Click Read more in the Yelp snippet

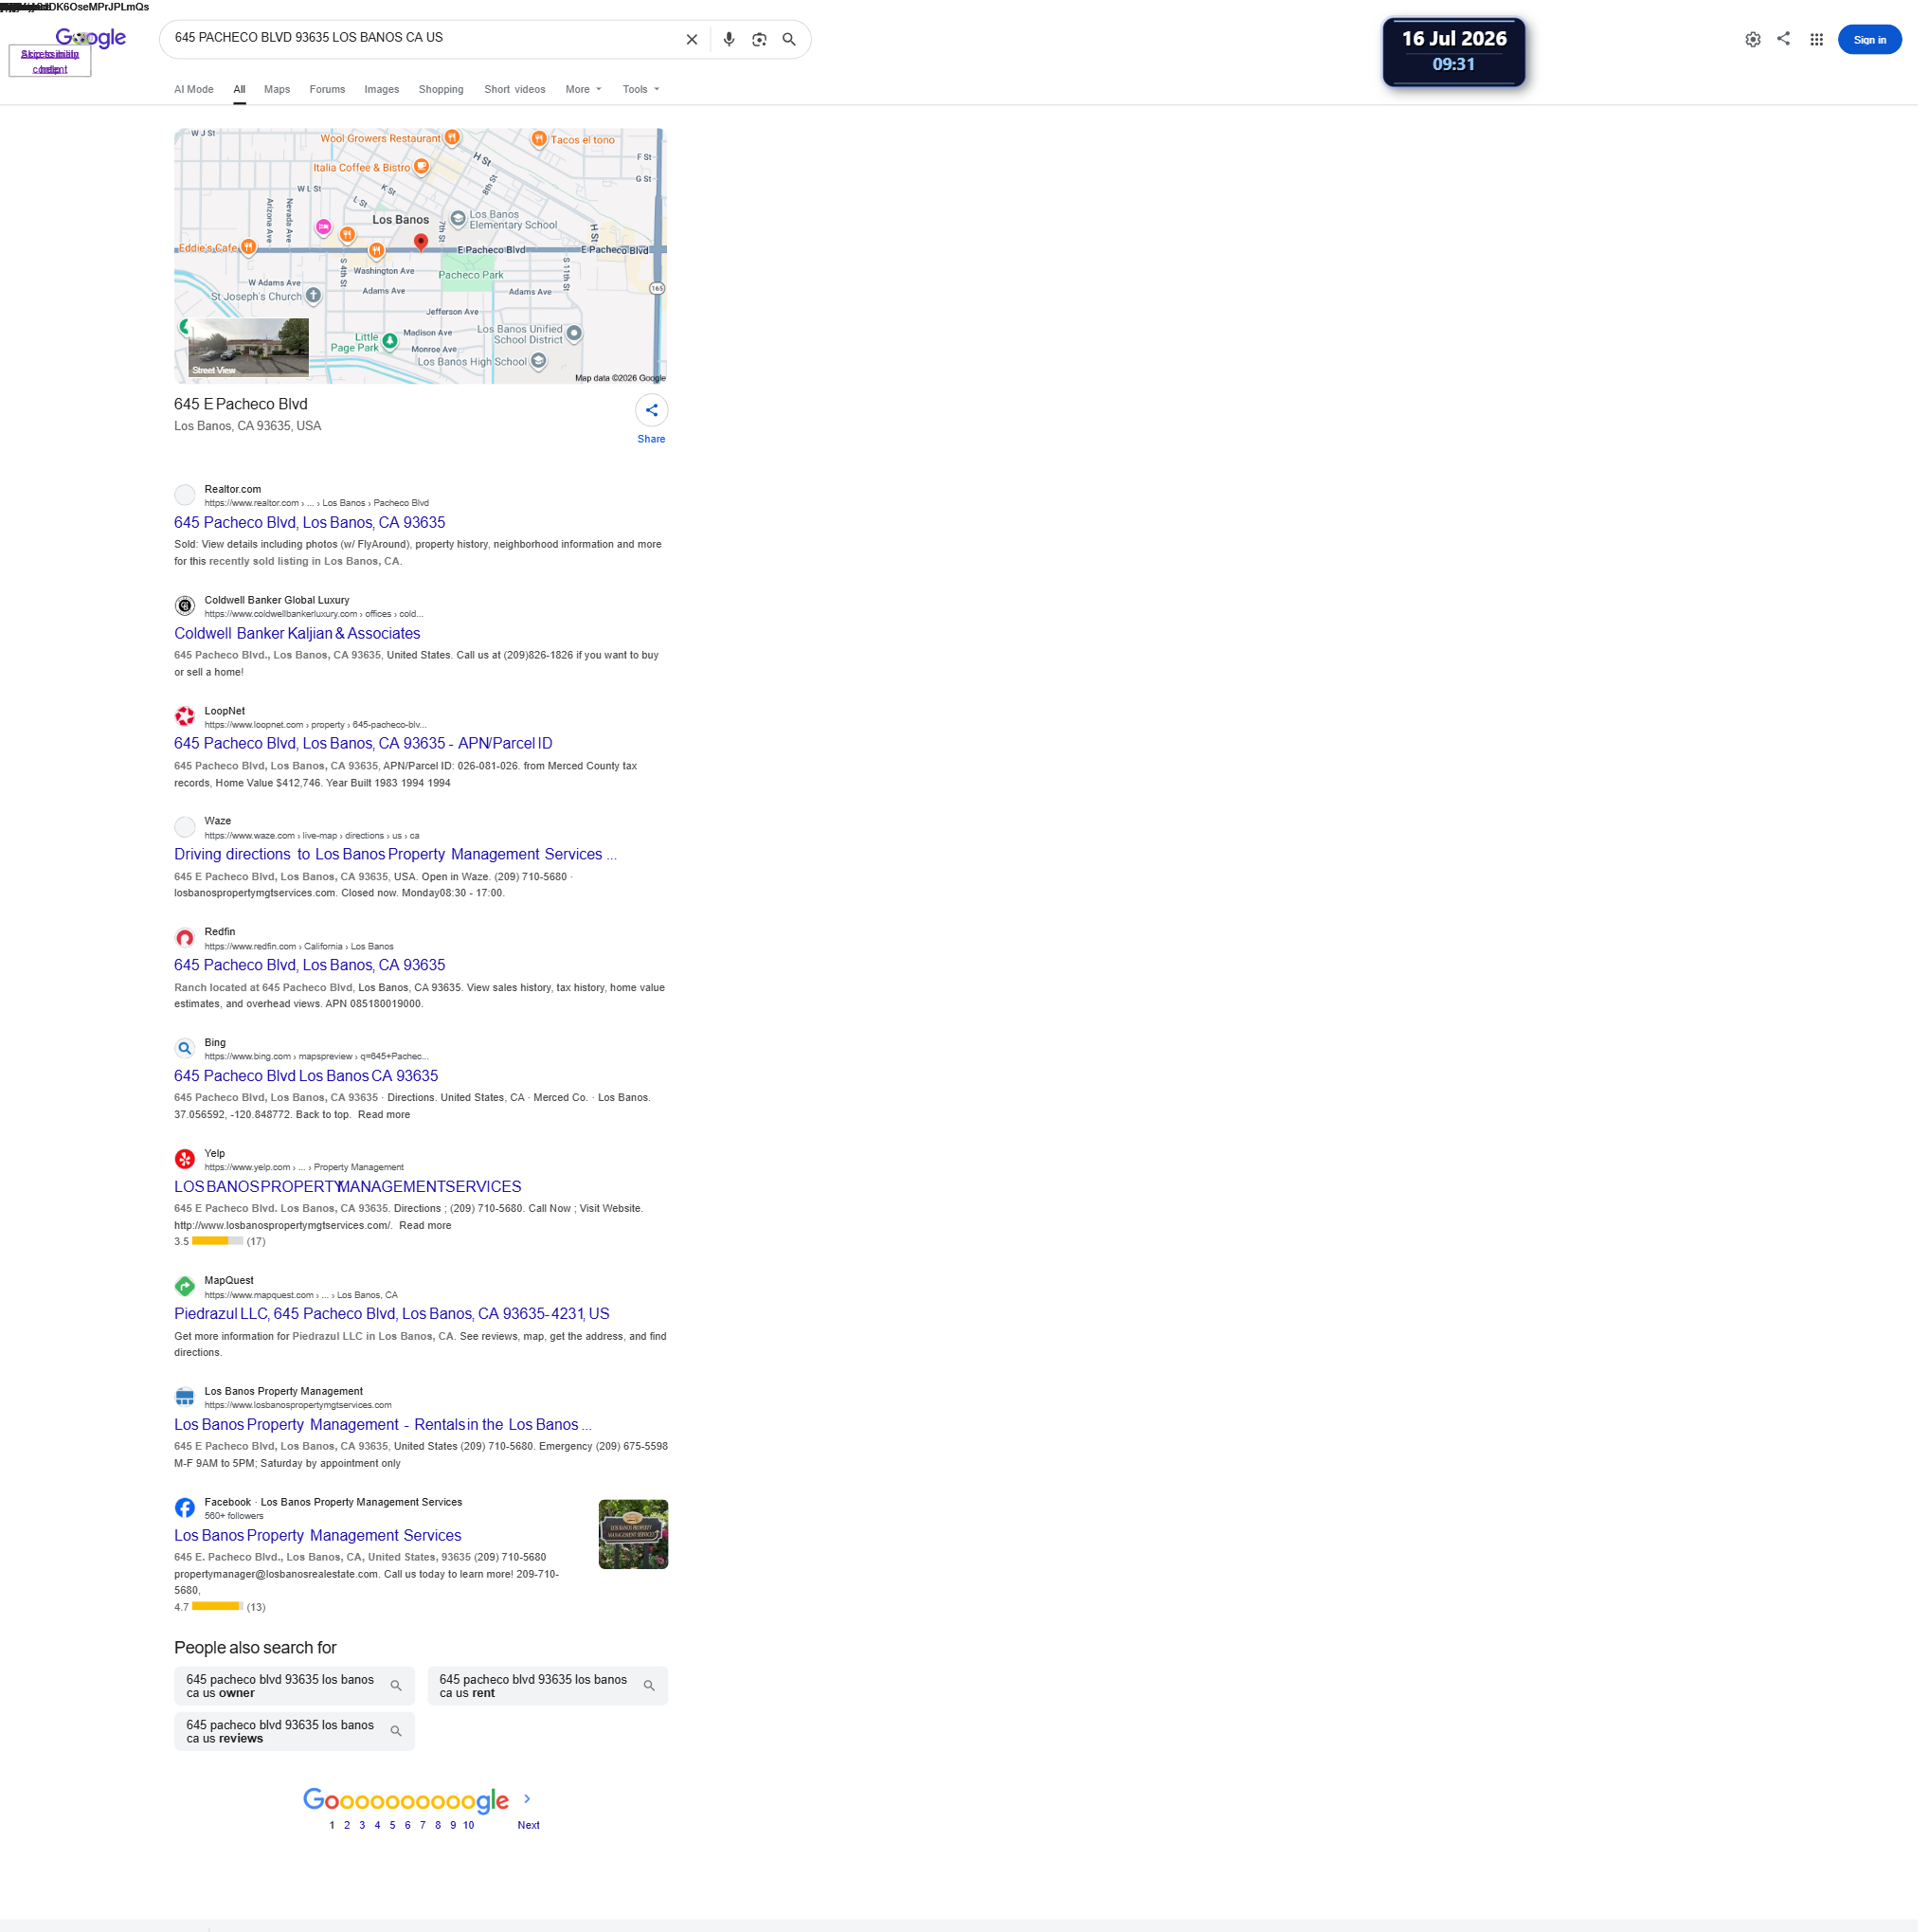427,1232
